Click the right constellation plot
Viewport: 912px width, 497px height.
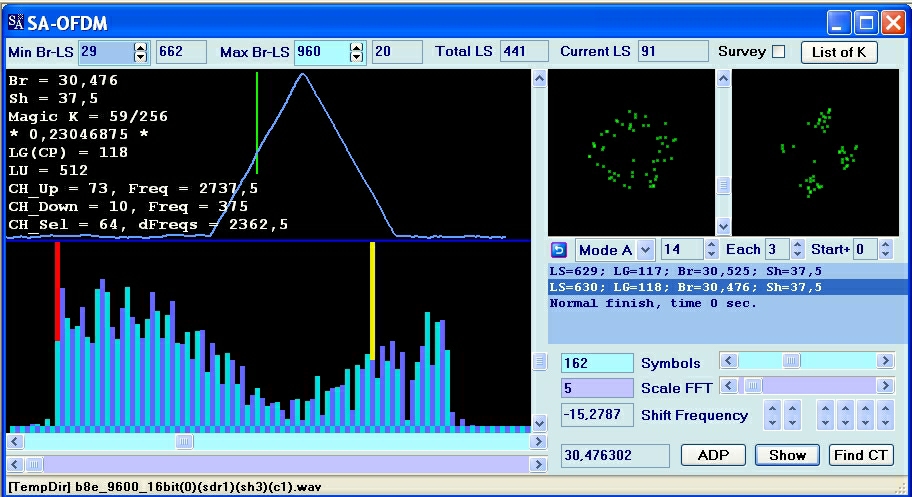(x=815, y=152)
